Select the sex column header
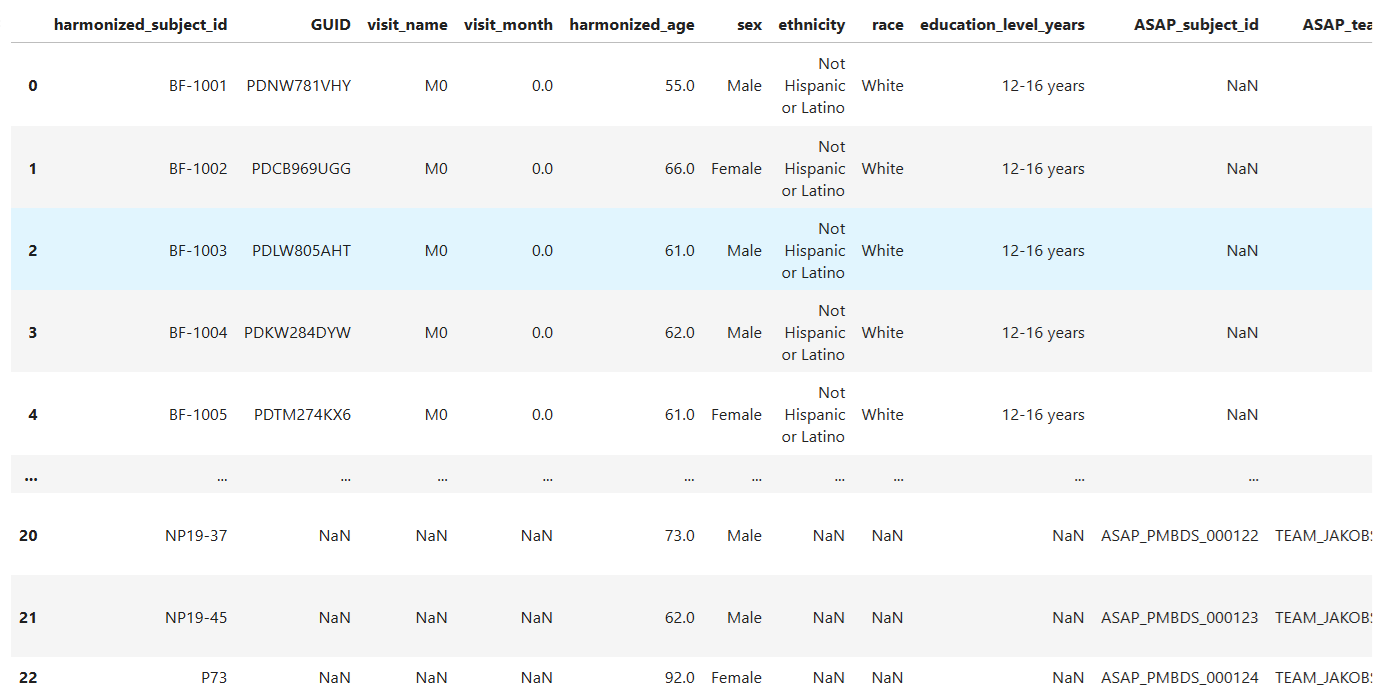 [x=749, y=24]
